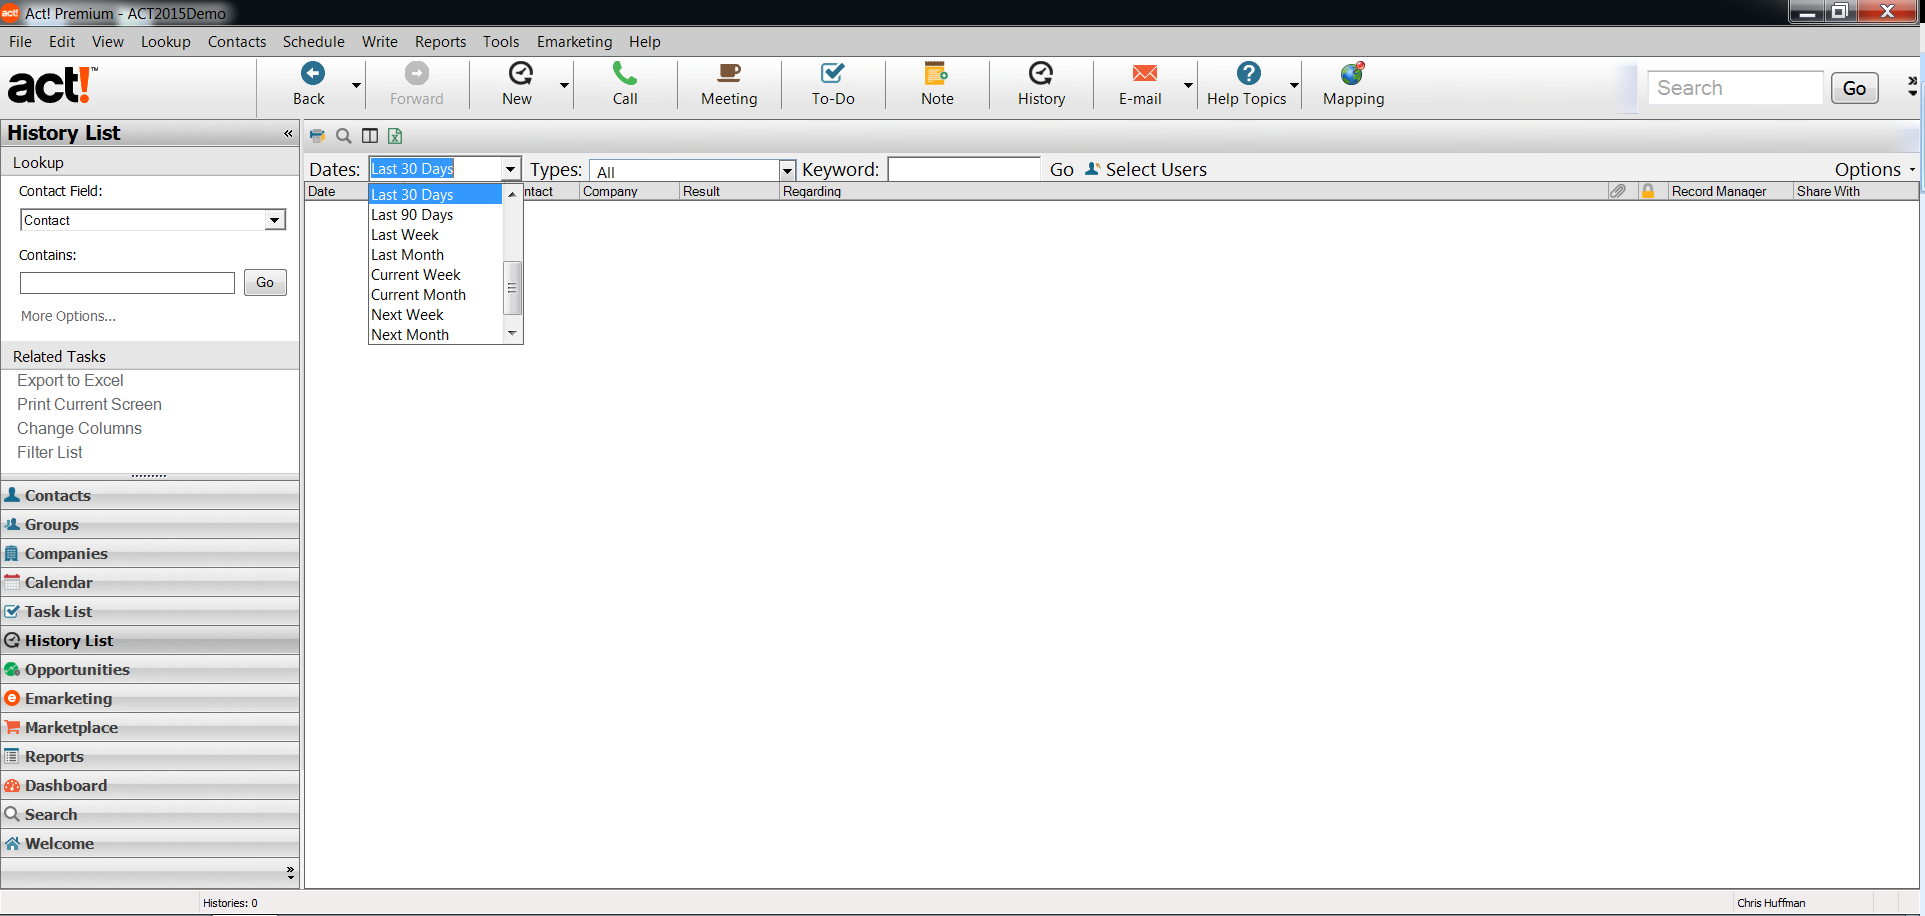Open Calendar in navigation bar
Viewport: 1925px width, 916px height.
(150, 582)
